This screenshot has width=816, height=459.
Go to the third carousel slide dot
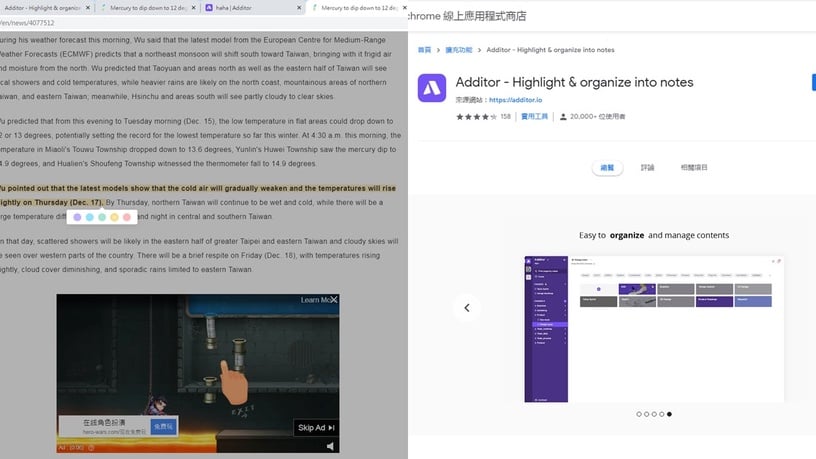(x=654, y=414)
